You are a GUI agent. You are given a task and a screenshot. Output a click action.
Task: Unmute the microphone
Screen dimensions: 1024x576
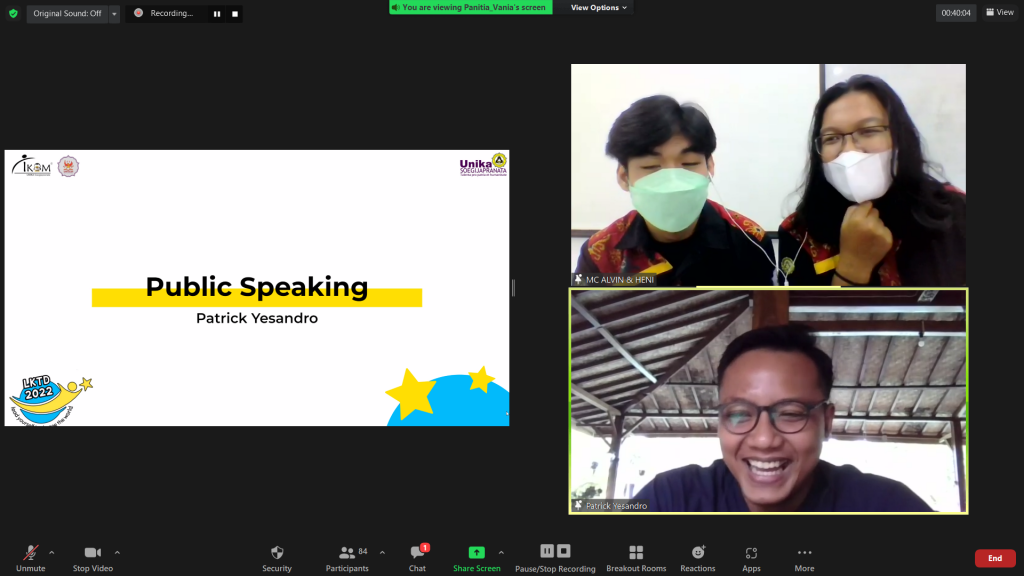coord(31,559)
